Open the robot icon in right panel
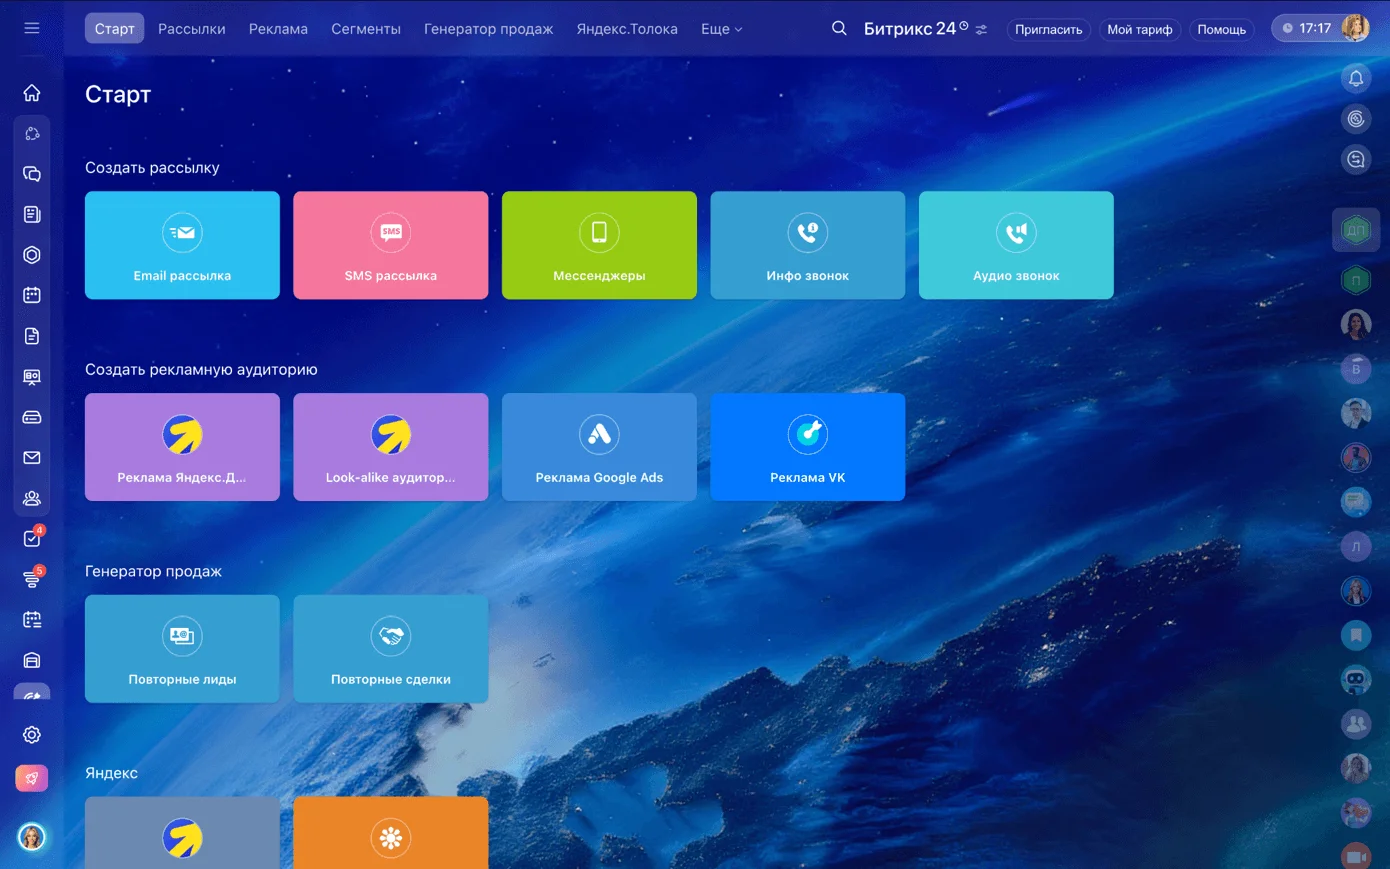Screen dimensions: 1390x869 point(1356,679)
